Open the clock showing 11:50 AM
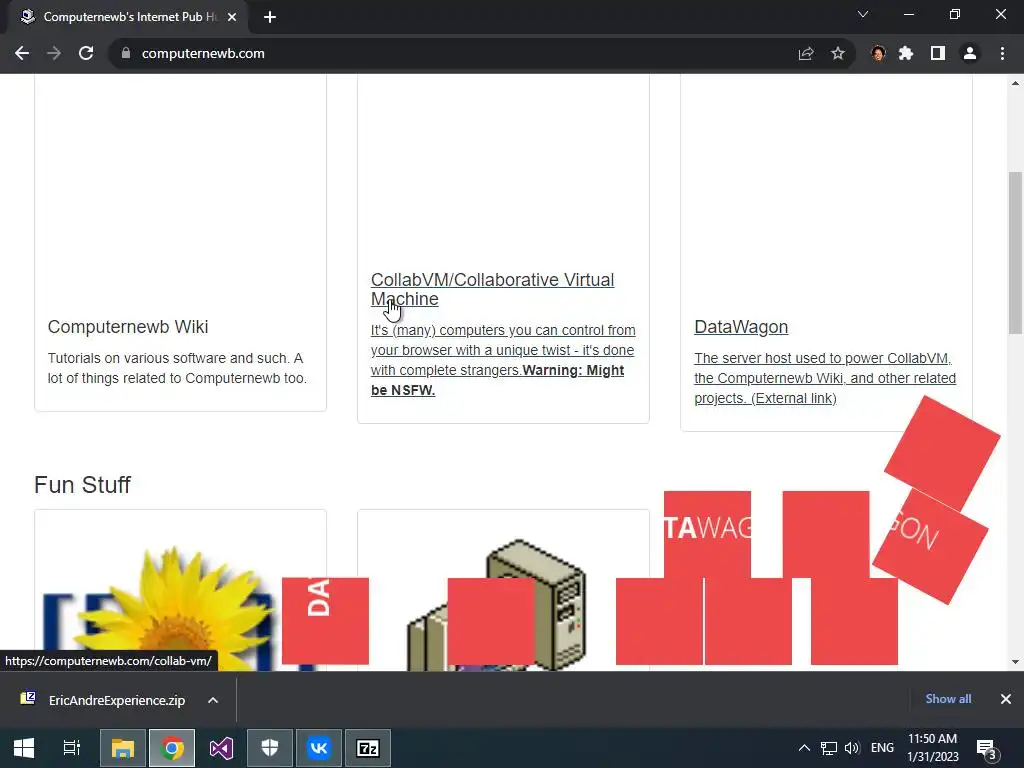The image size is (1024, 768). pyautogui.click(x=933, y=748)
